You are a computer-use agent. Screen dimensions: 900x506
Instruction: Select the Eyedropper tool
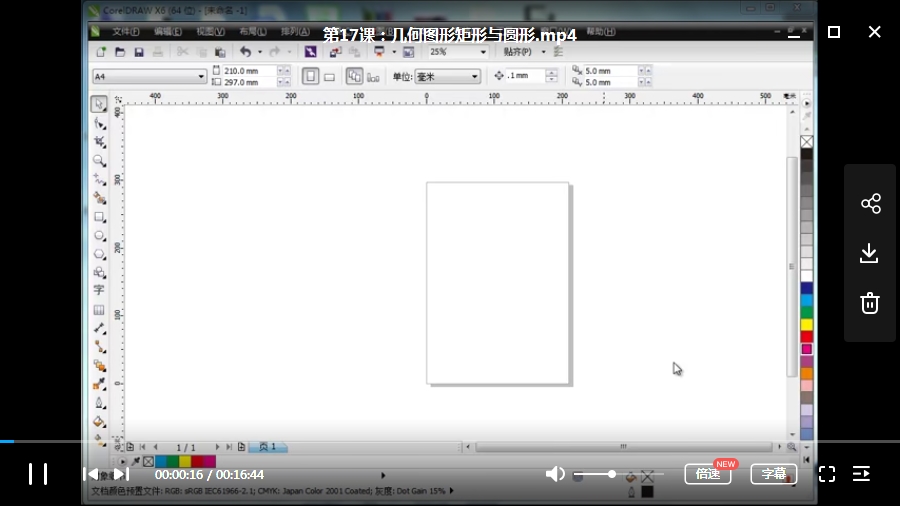click(x=99, y=384)
